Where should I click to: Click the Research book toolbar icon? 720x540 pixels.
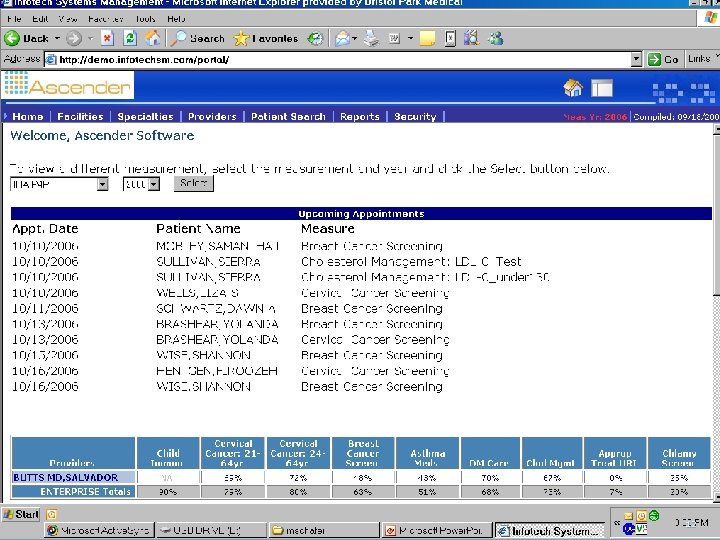(x=472, y=39)
